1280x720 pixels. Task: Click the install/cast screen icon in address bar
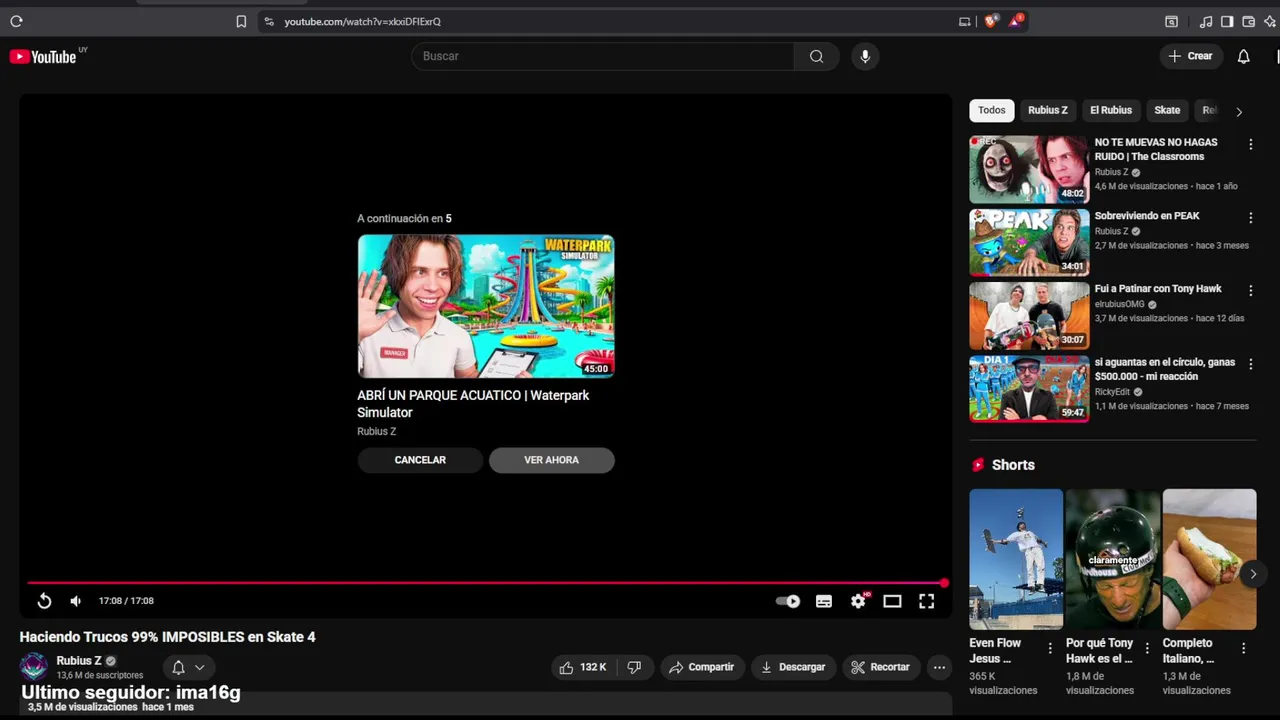tap(964, 21)
